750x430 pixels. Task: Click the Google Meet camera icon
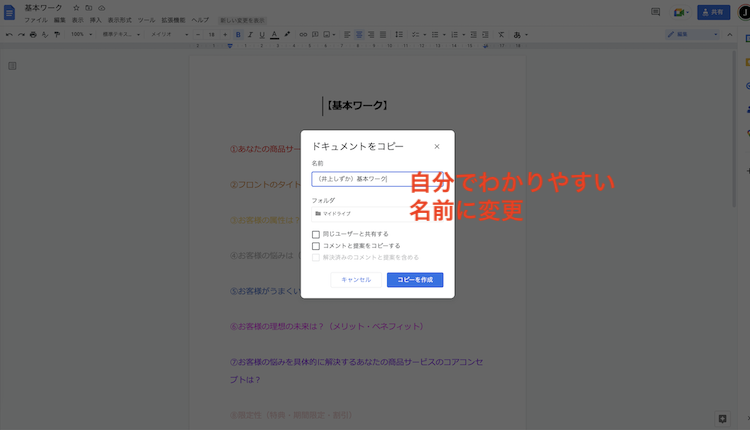(679, 12)
